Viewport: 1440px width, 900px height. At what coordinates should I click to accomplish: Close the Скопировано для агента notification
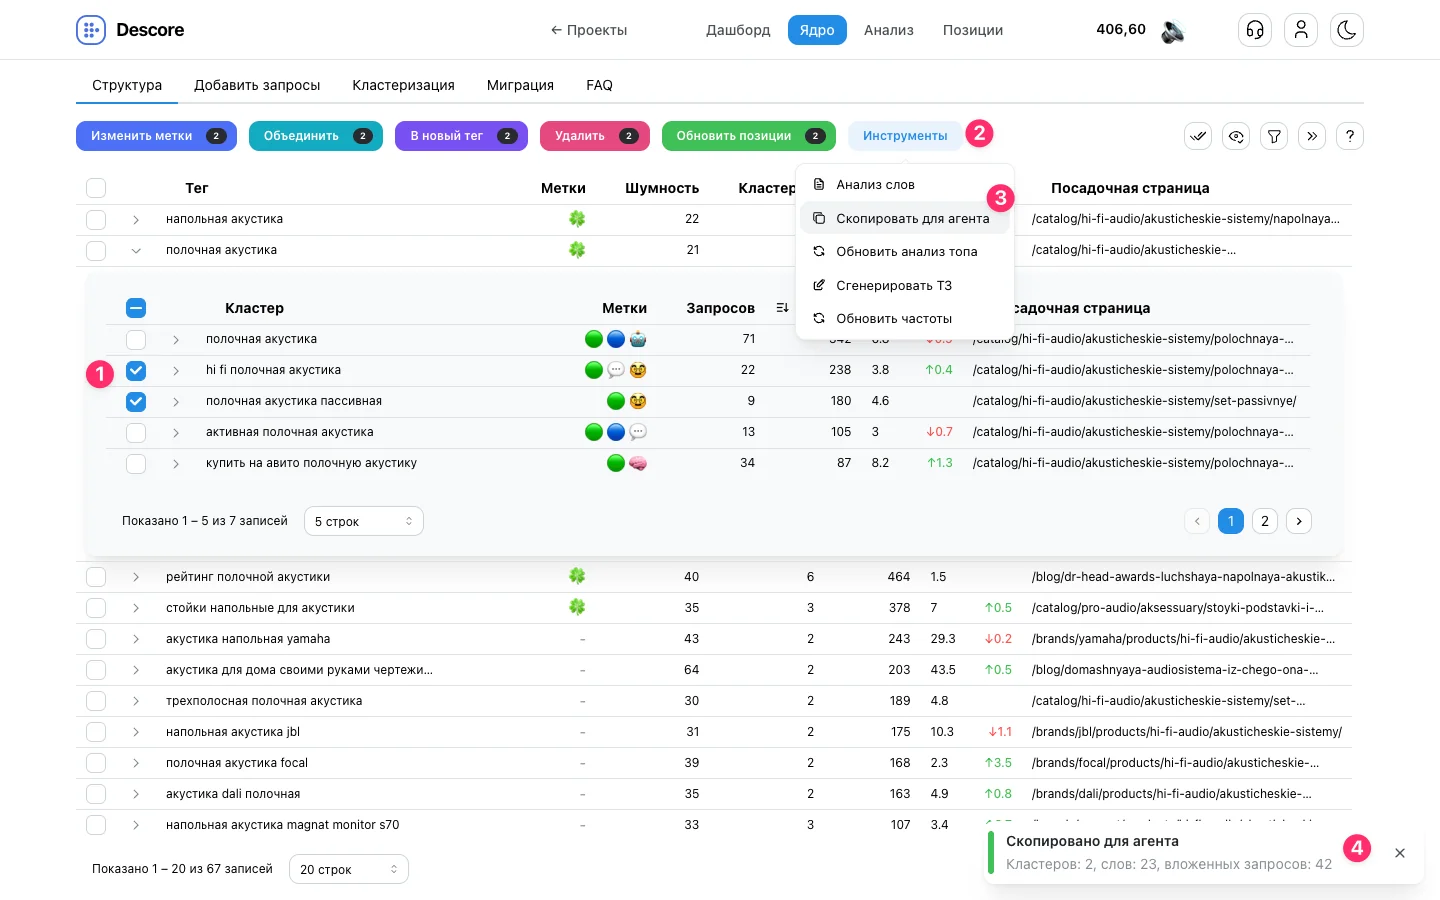[x=1400, y=853]
